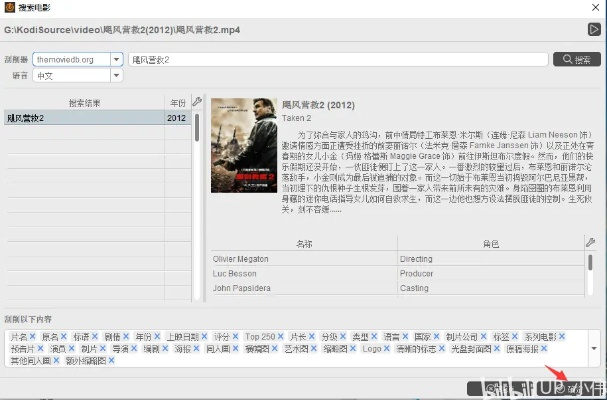Image resolution: width=607 pixels, height=400 pixels.
Task: Remove the 光盘封面图 tag with its X
Action: click(497, 348)
